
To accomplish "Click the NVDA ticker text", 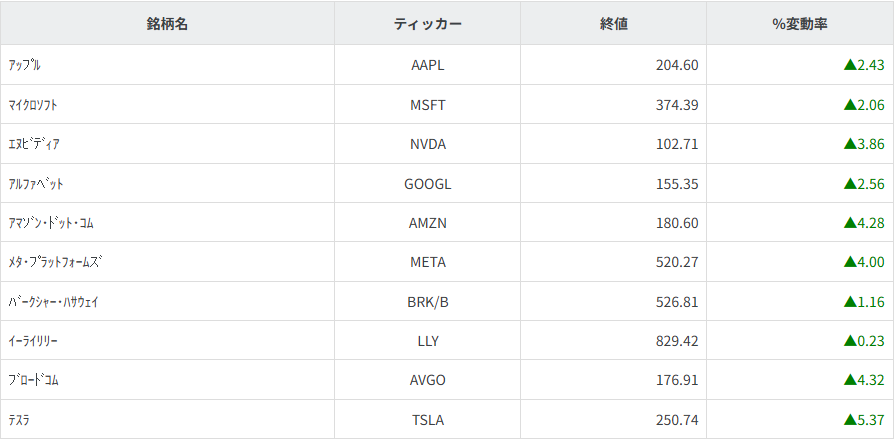I will click(x=427, y=144).
